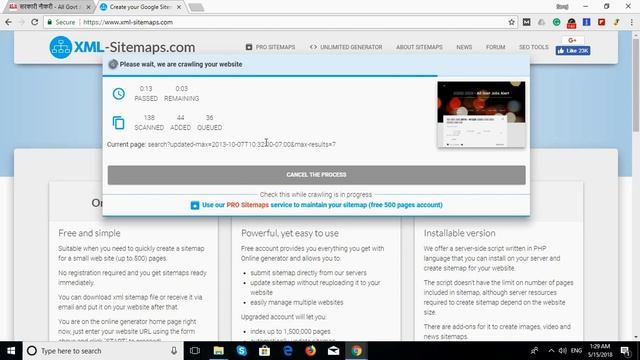Click the green circle extension icon
This screenshot has width=640, height=360.
pos(556,22)
